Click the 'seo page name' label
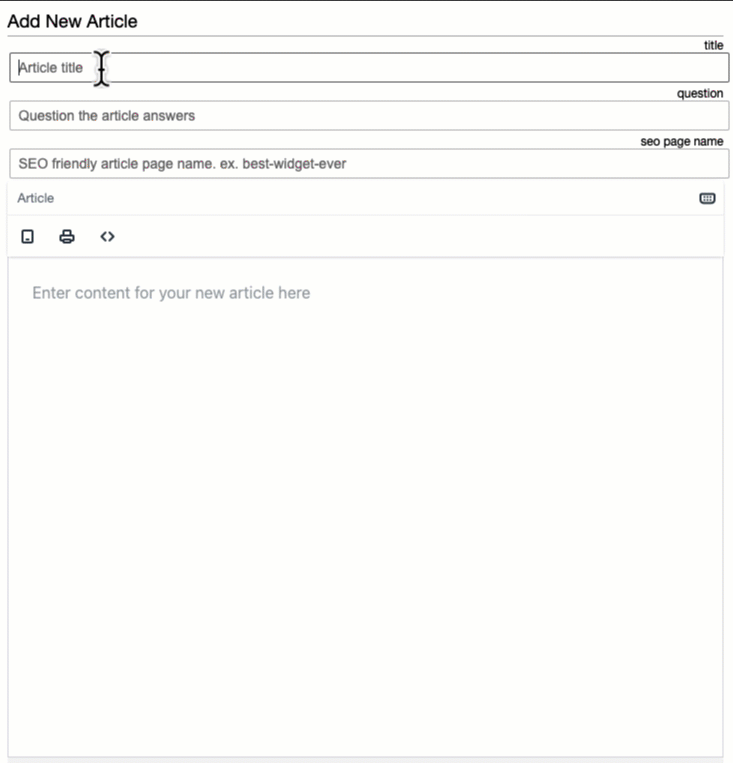Screen dimensions: 733x763 point(681,141)
